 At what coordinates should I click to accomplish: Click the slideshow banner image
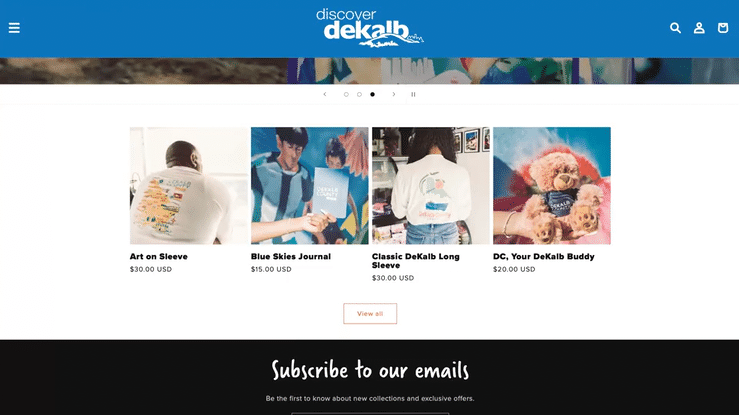370,71
